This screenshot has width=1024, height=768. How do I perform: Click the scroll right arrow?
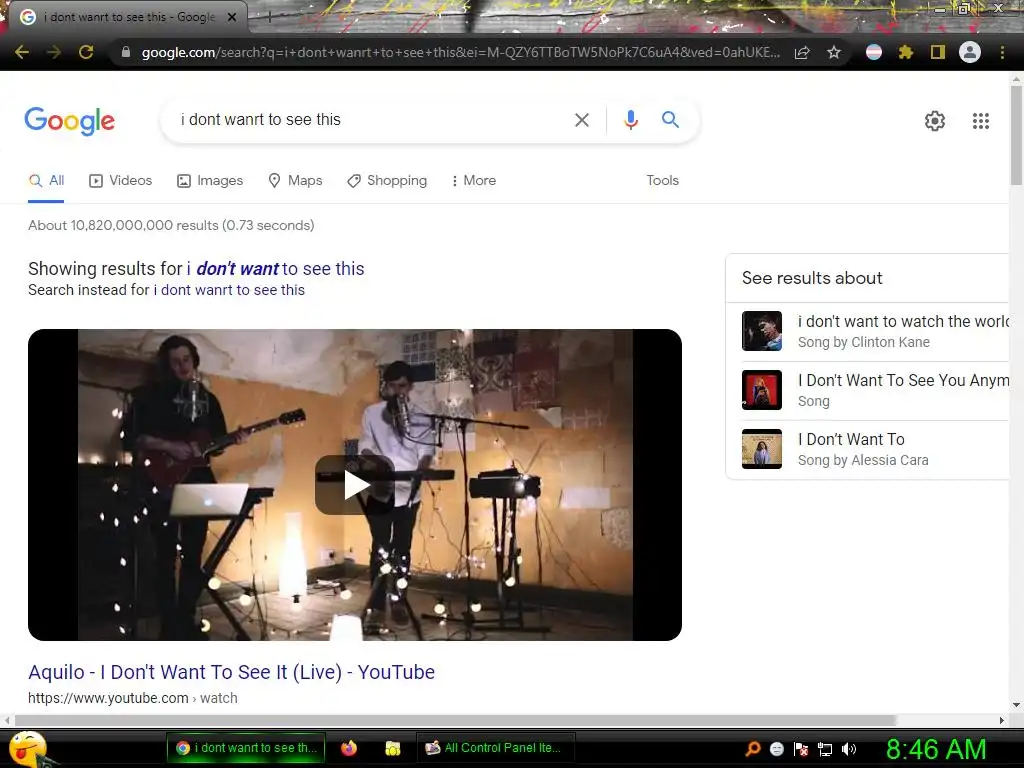pyautogui.click(x=1002, y=720)
